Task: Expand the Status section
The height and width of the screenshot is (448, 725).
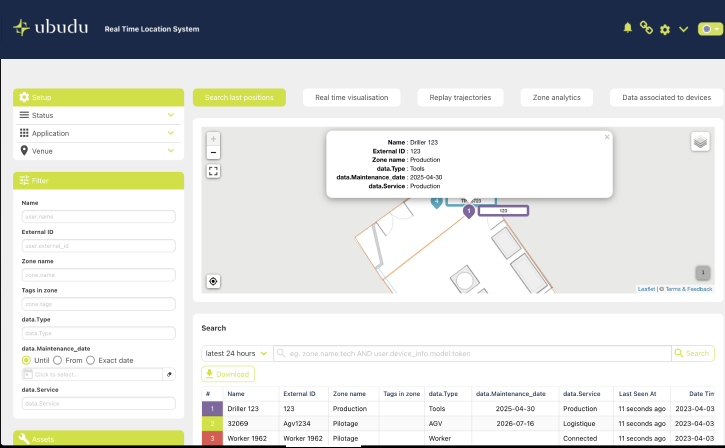Action: click(98, 115)
